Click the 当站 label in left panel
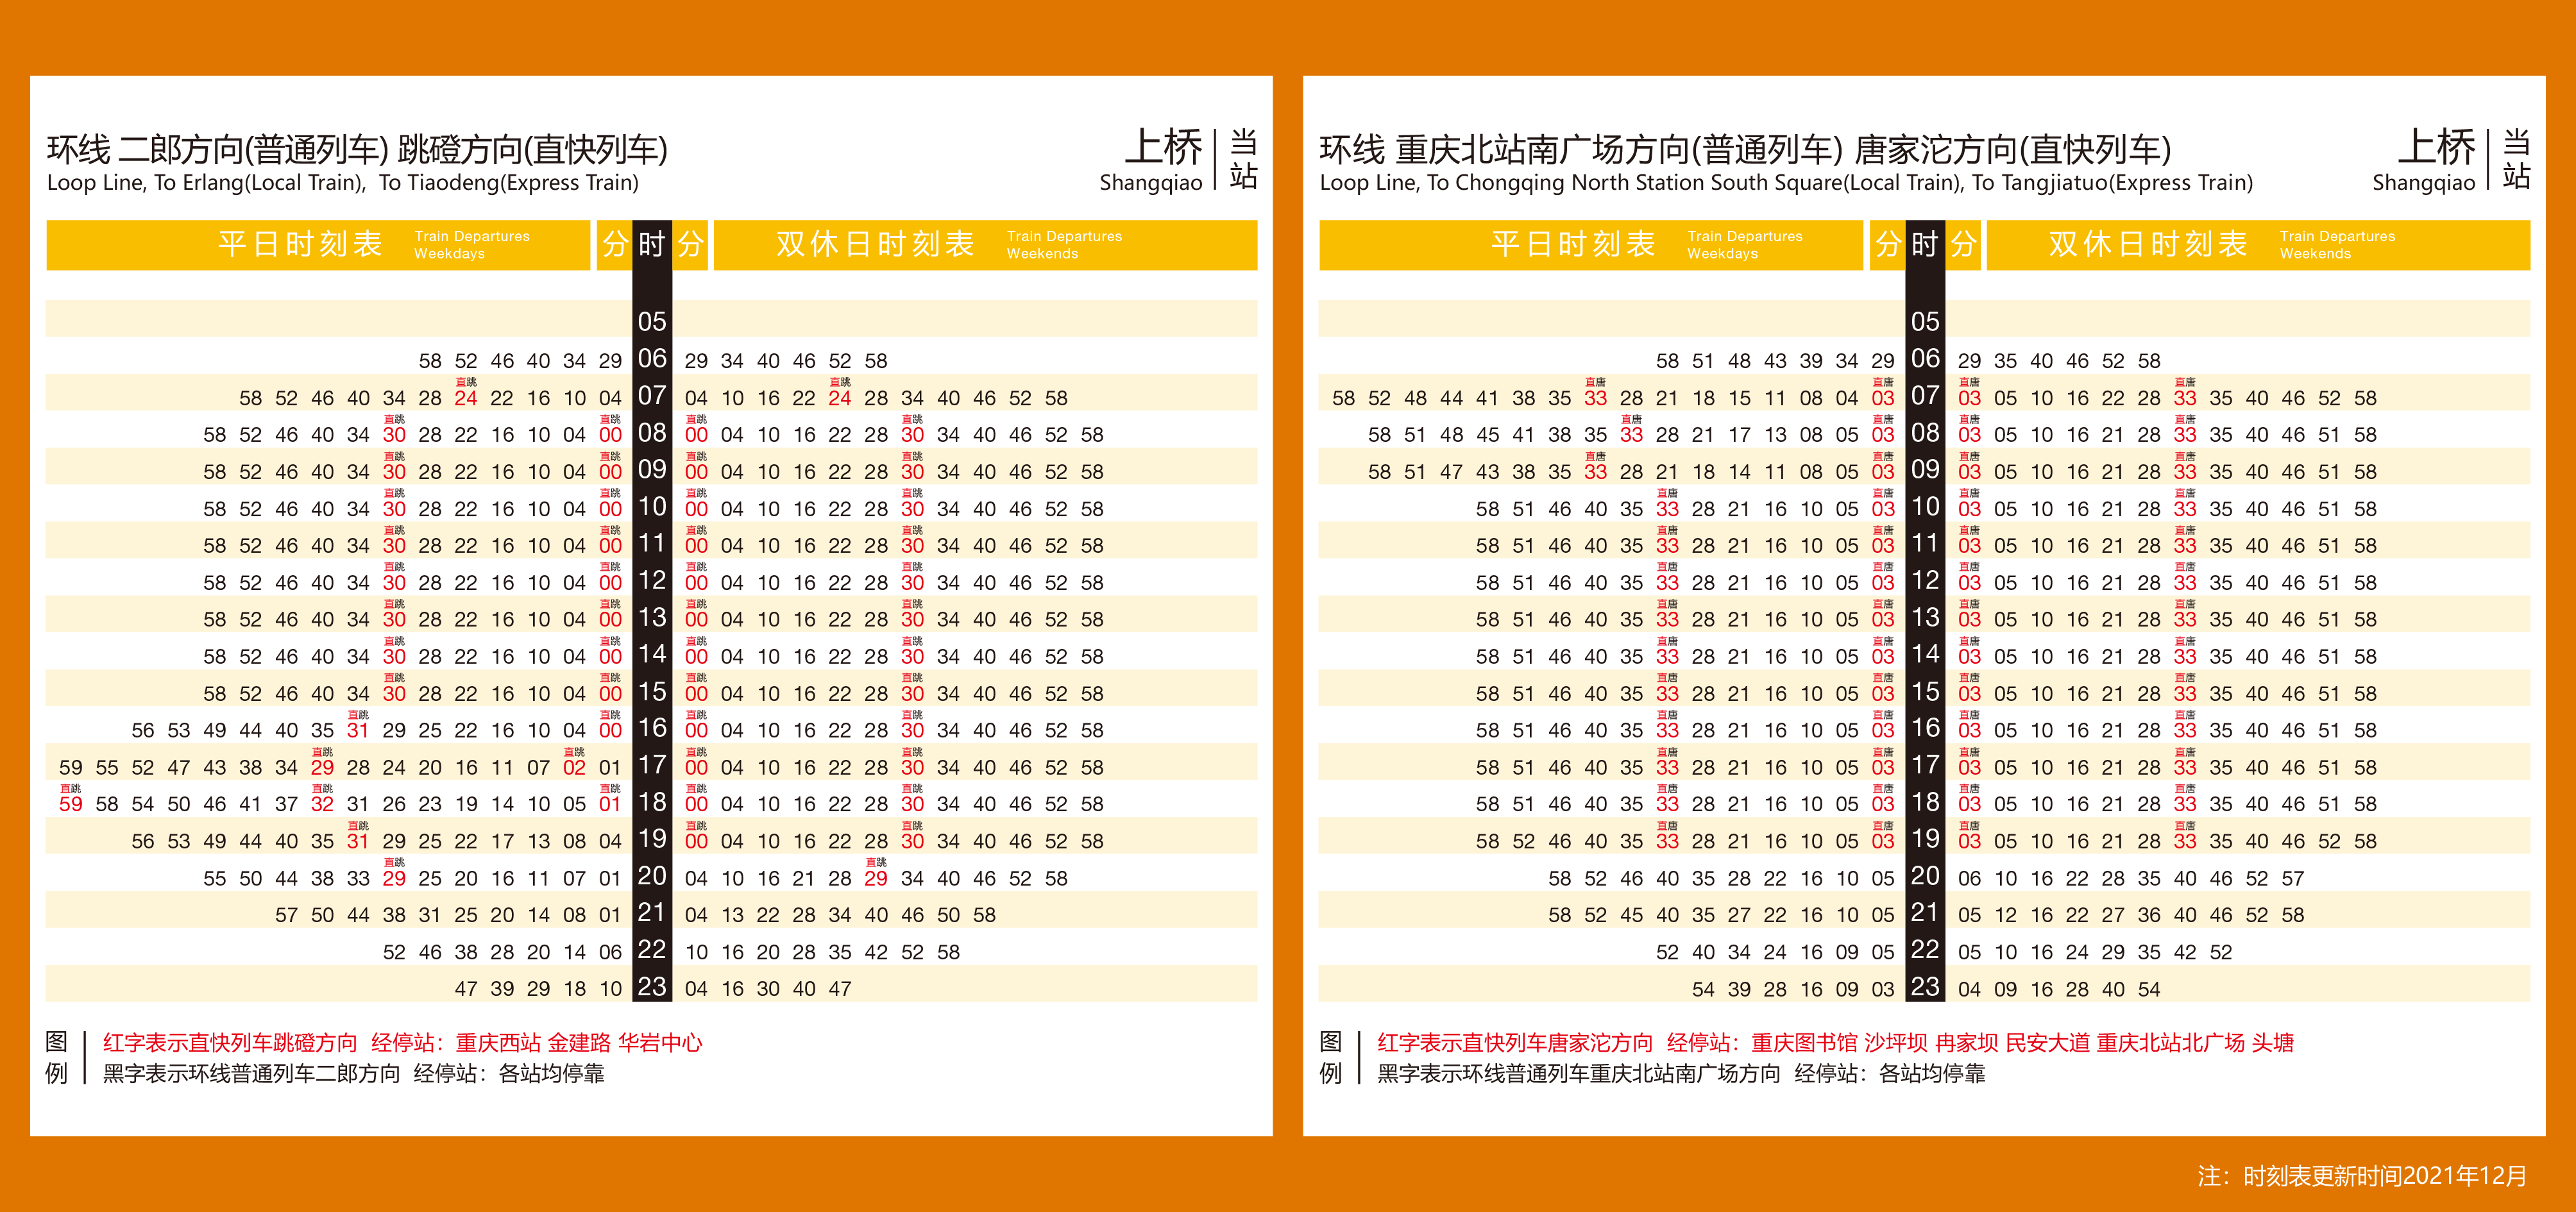Image resolution: width=2576 pixels, height=1212 pixels. click(x=1243, y=160)
